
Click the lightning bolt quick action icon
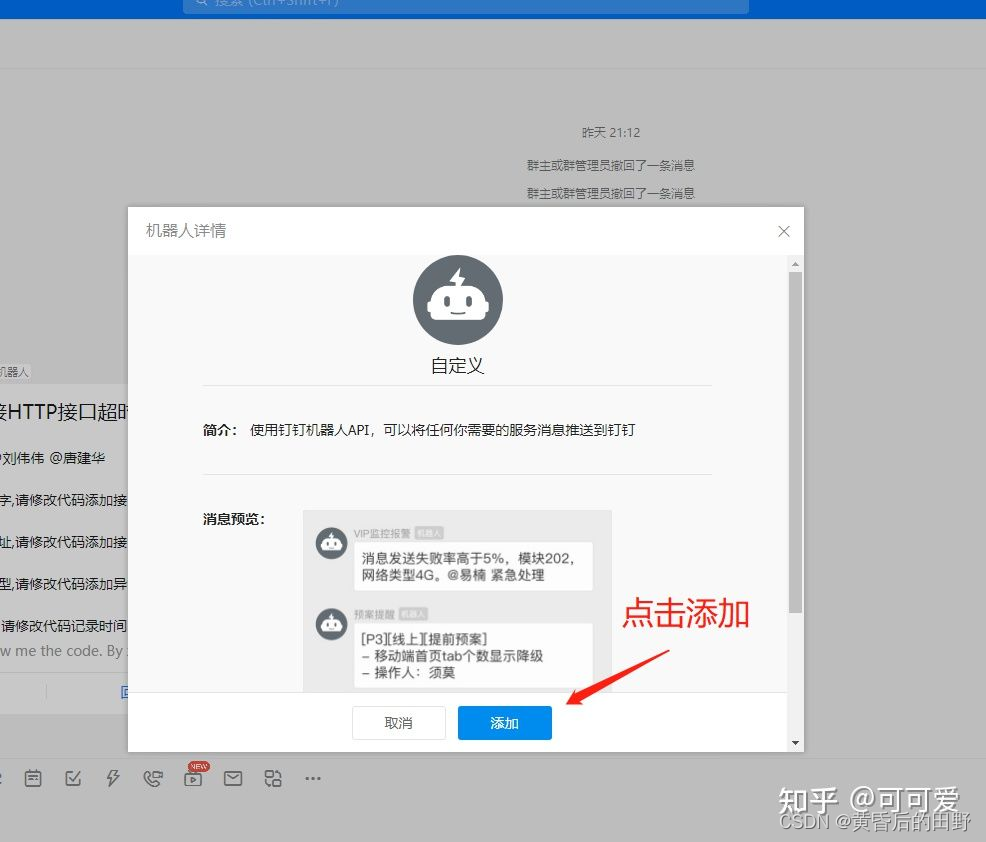[x=113, y=778]
